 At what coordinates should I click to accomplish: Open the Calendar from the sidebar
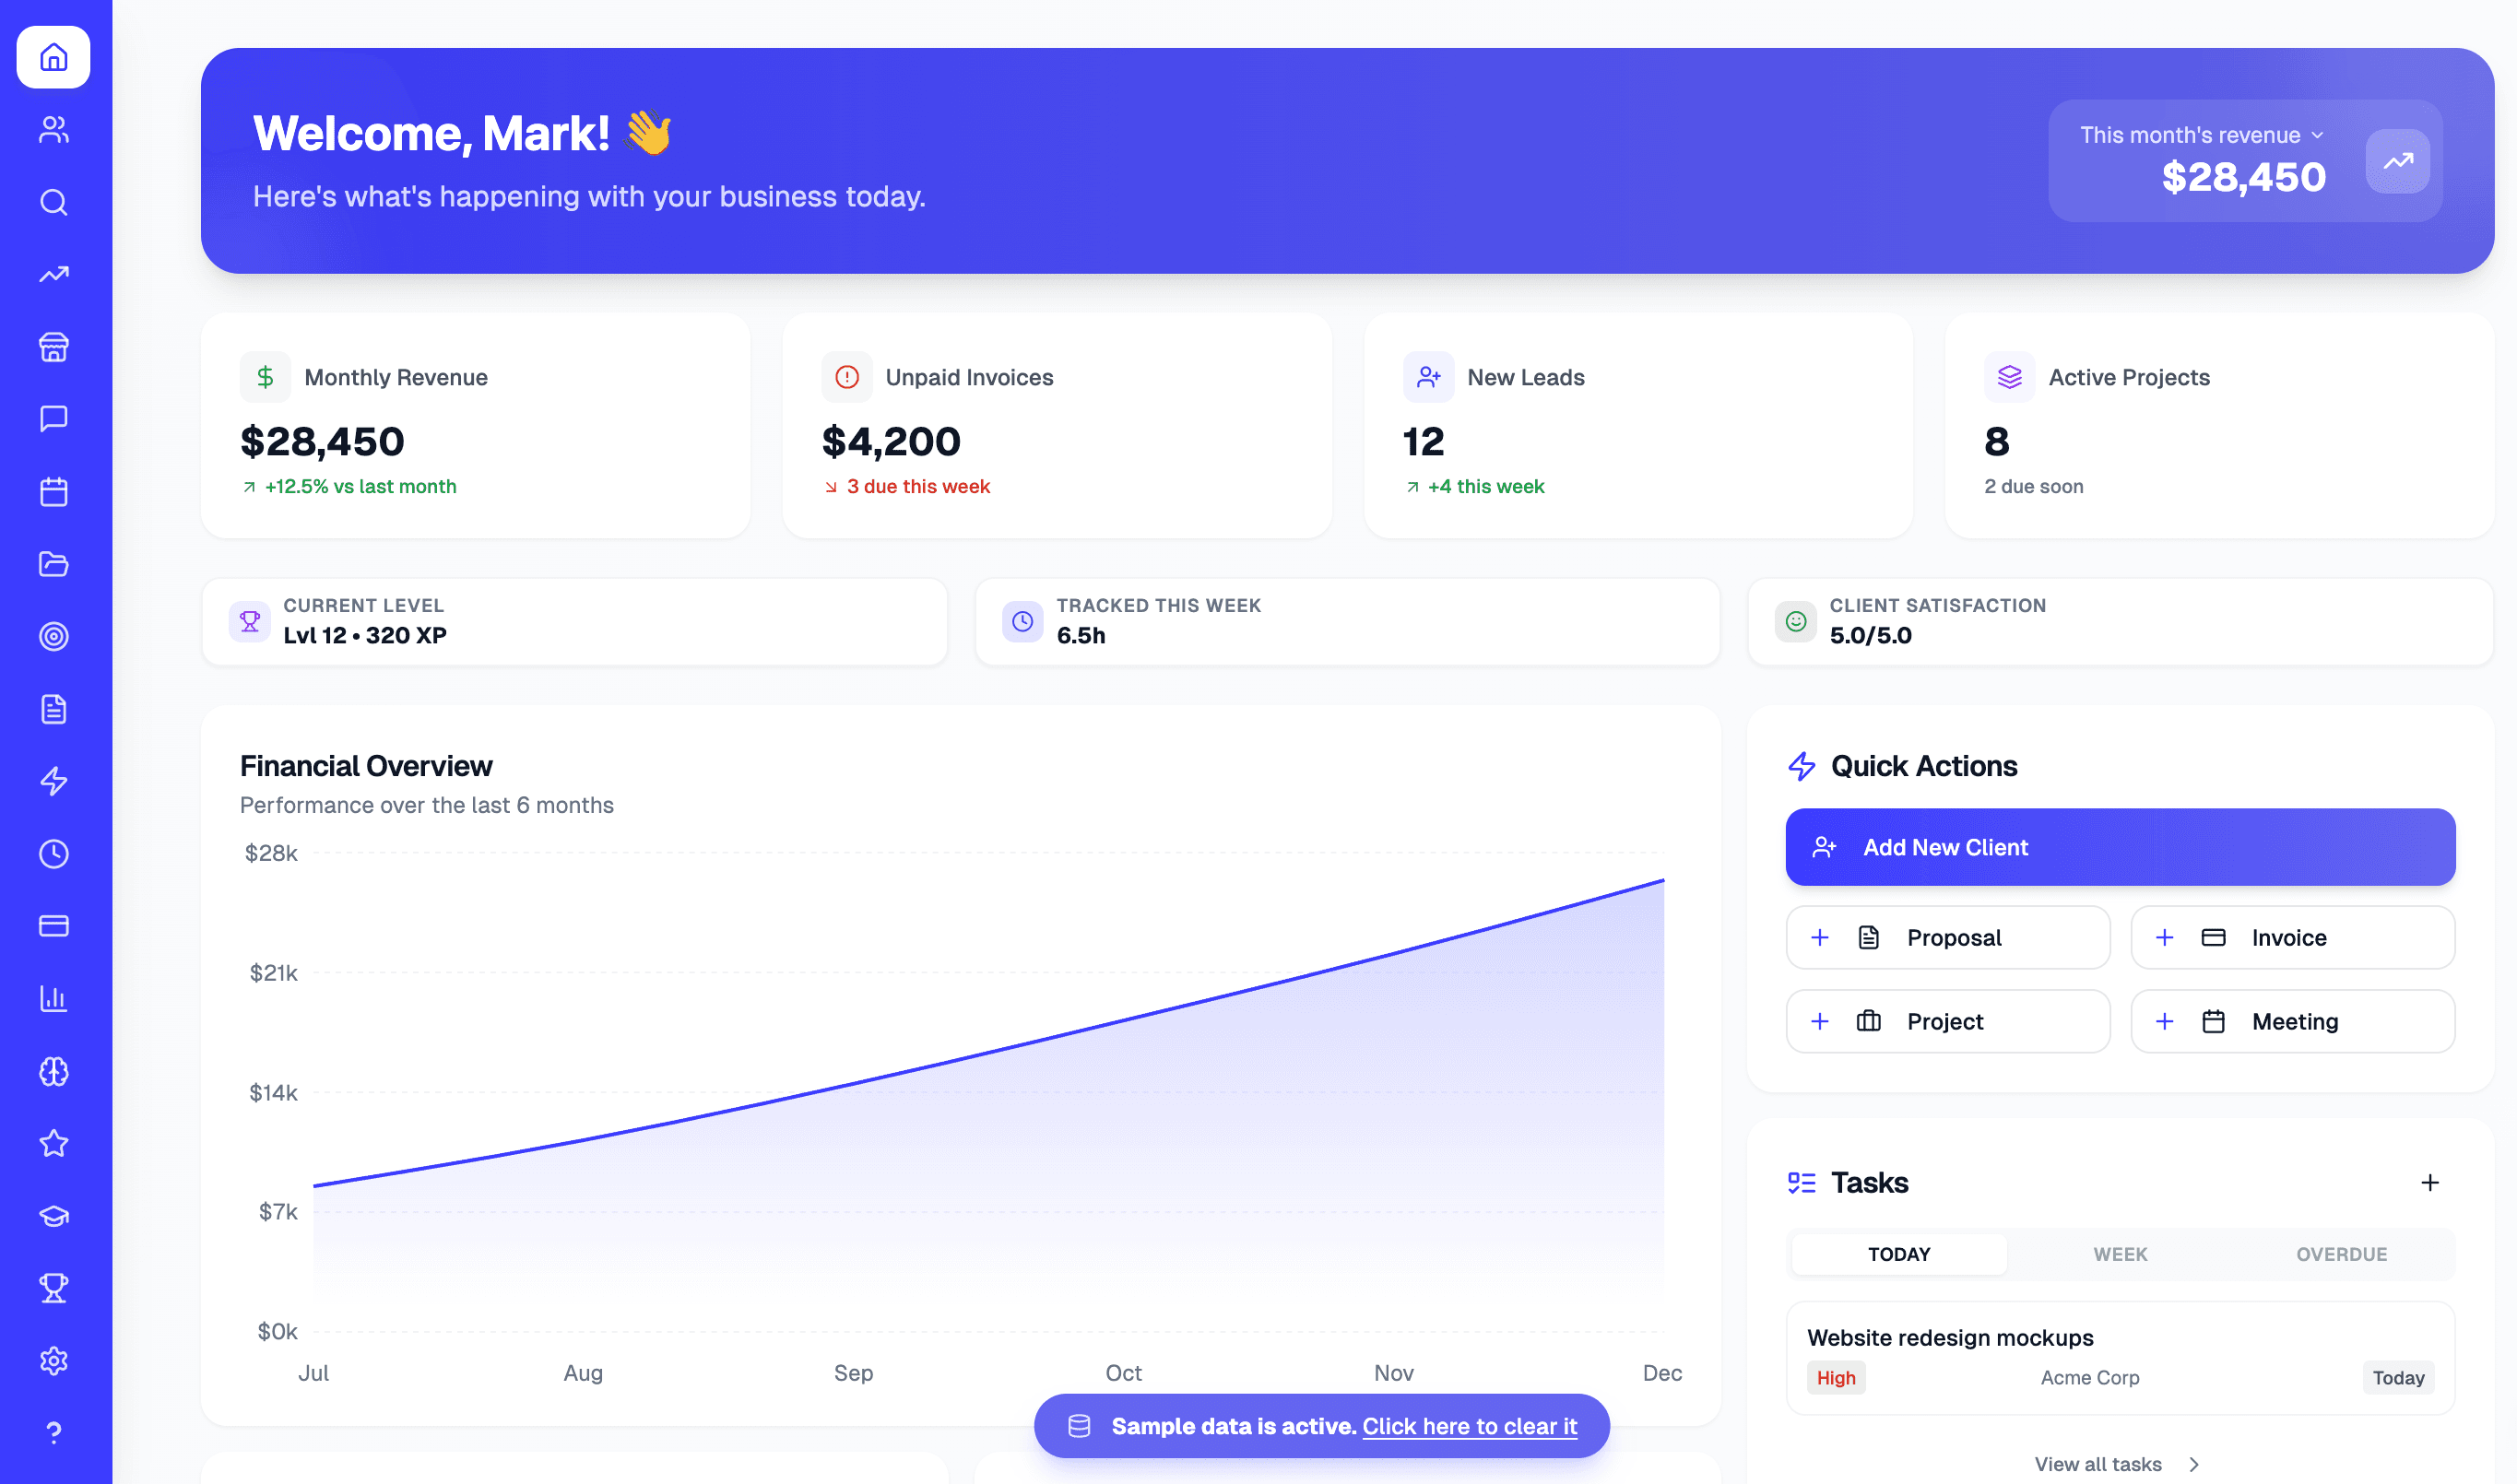[x=53, y=491]
